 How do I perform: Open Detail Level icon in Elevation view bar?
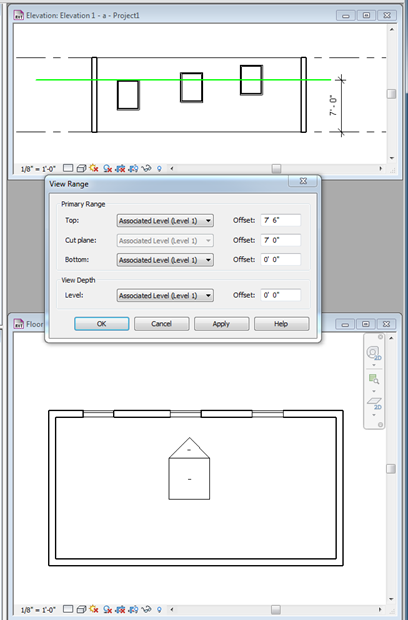coord(68,168)
